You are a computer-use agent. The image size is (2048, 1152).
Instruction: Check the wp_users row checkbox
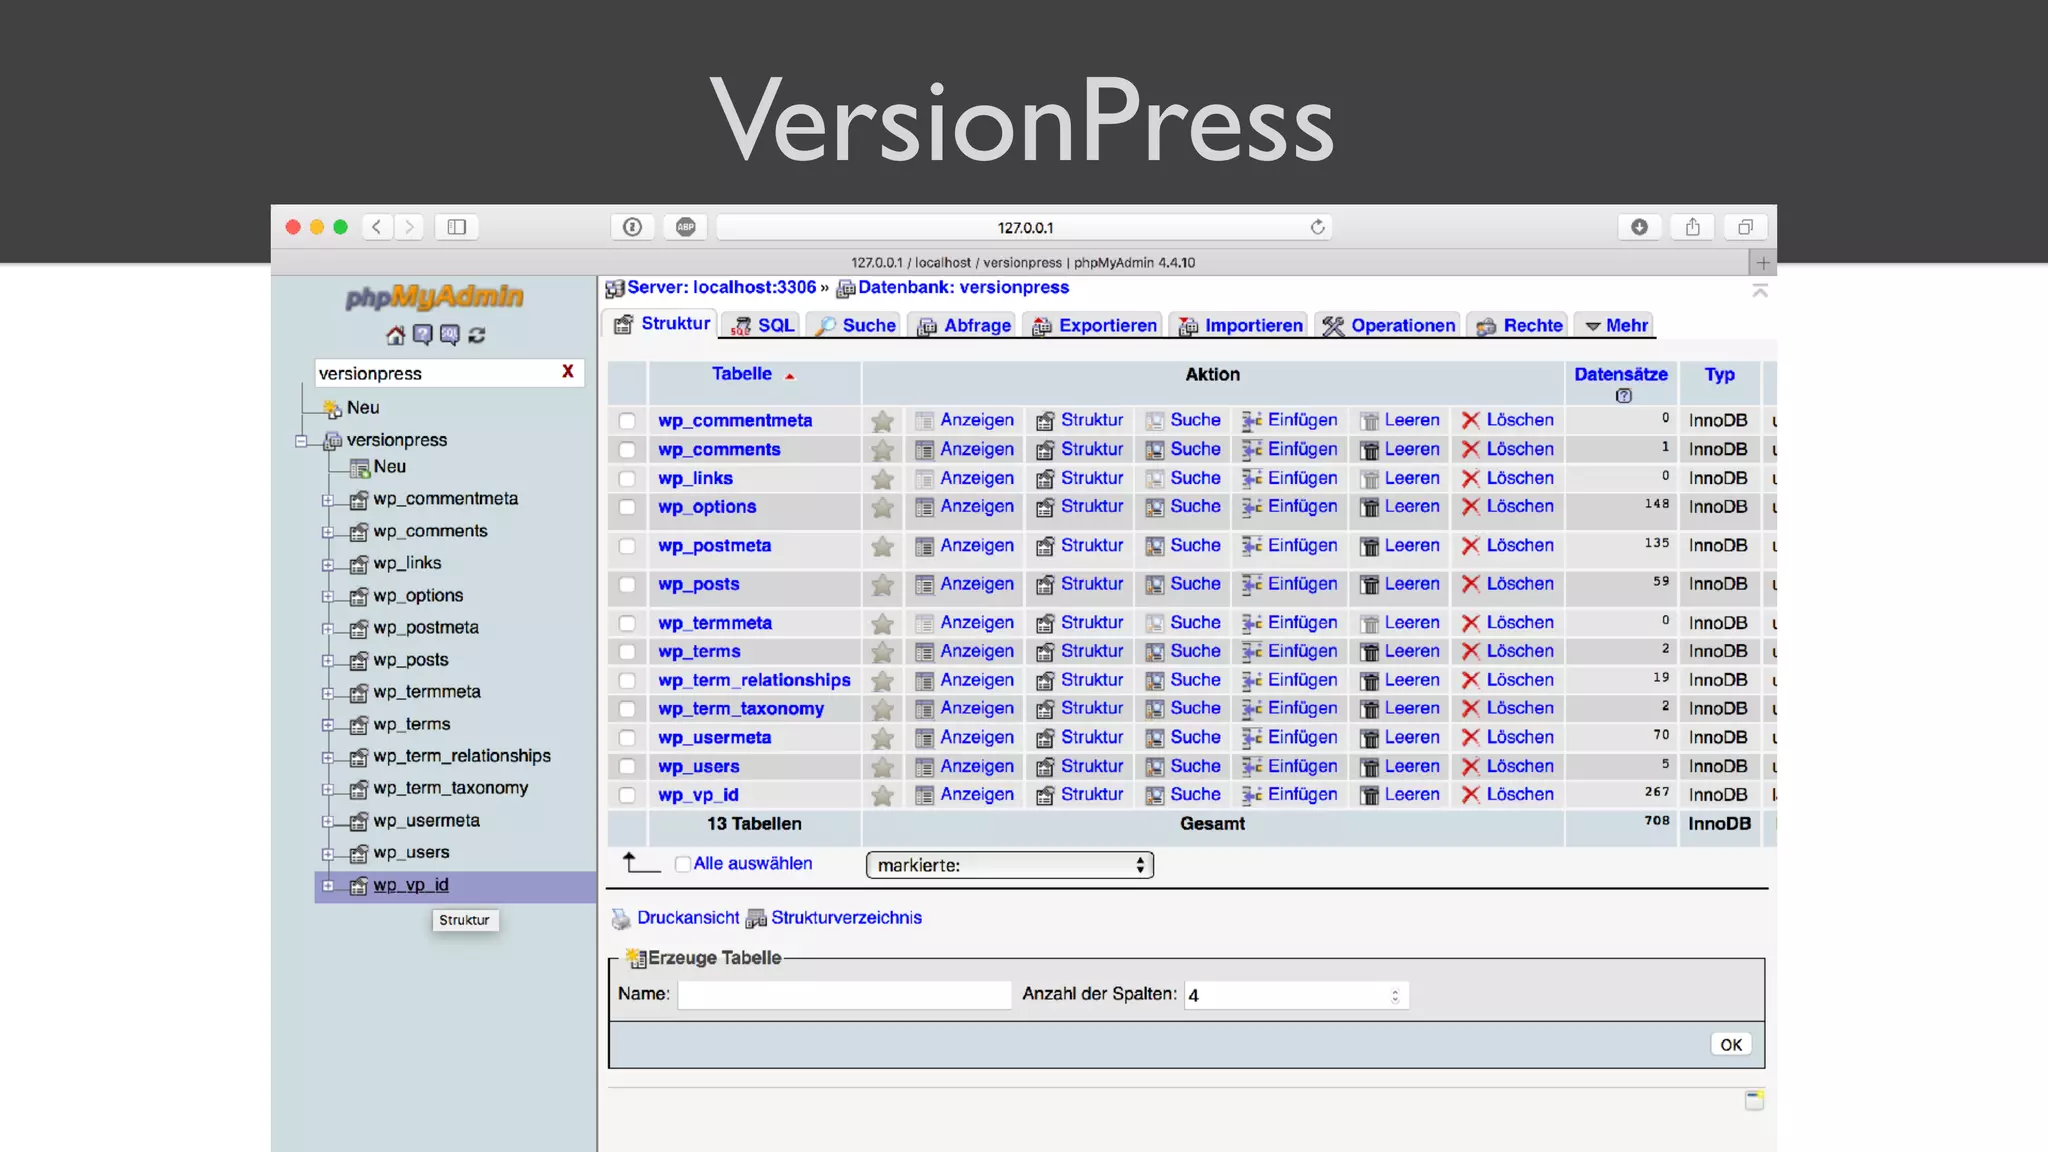627,767
